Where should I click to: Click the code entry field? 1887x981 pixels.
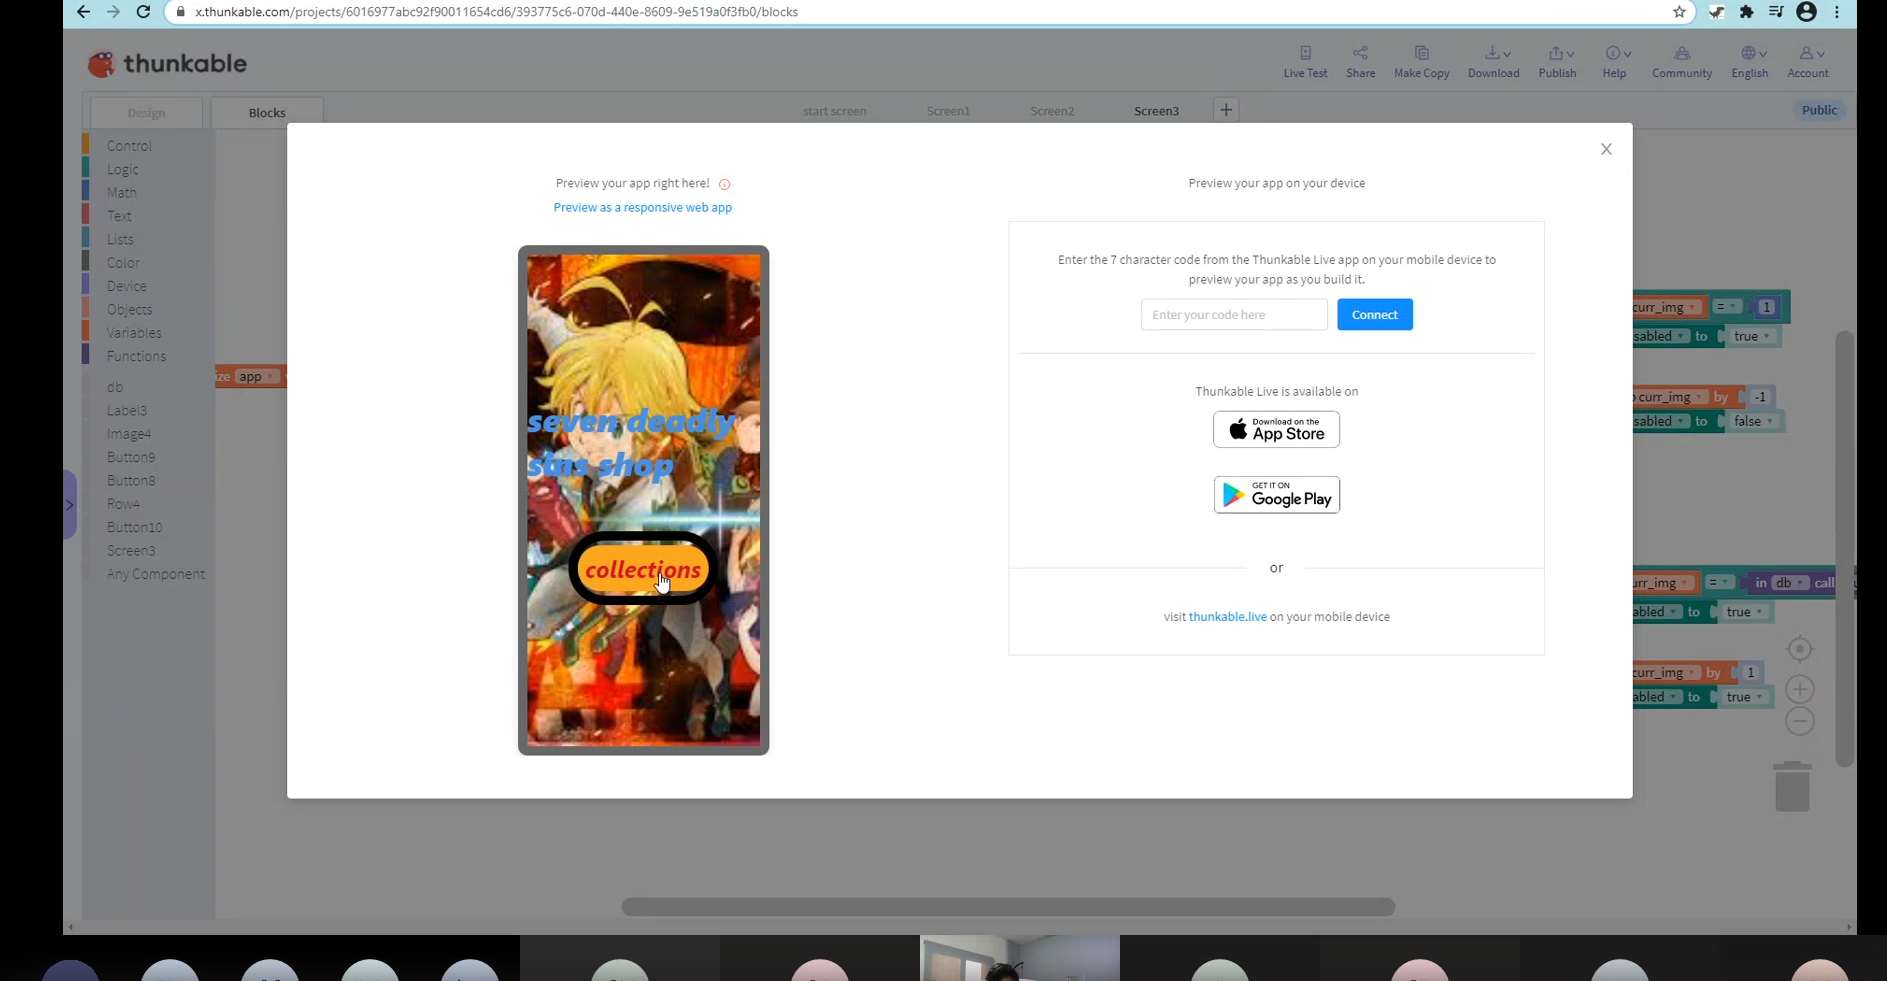(x=1234, y=314)
